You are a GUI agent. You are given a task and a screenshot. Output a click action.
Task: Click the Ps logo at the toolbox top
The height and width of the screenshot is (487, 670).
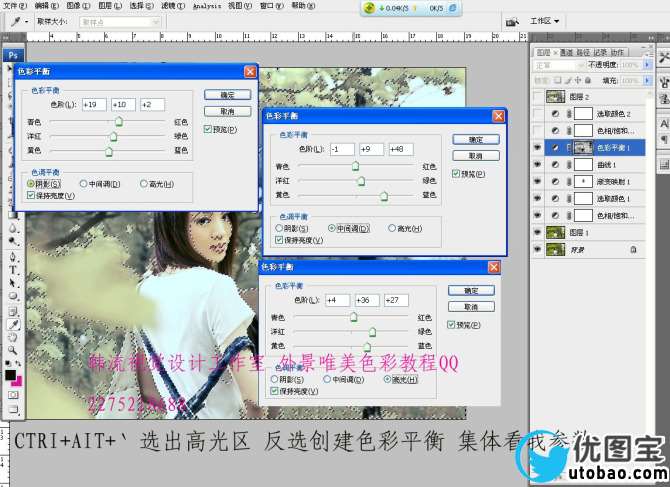pos(13,56)
